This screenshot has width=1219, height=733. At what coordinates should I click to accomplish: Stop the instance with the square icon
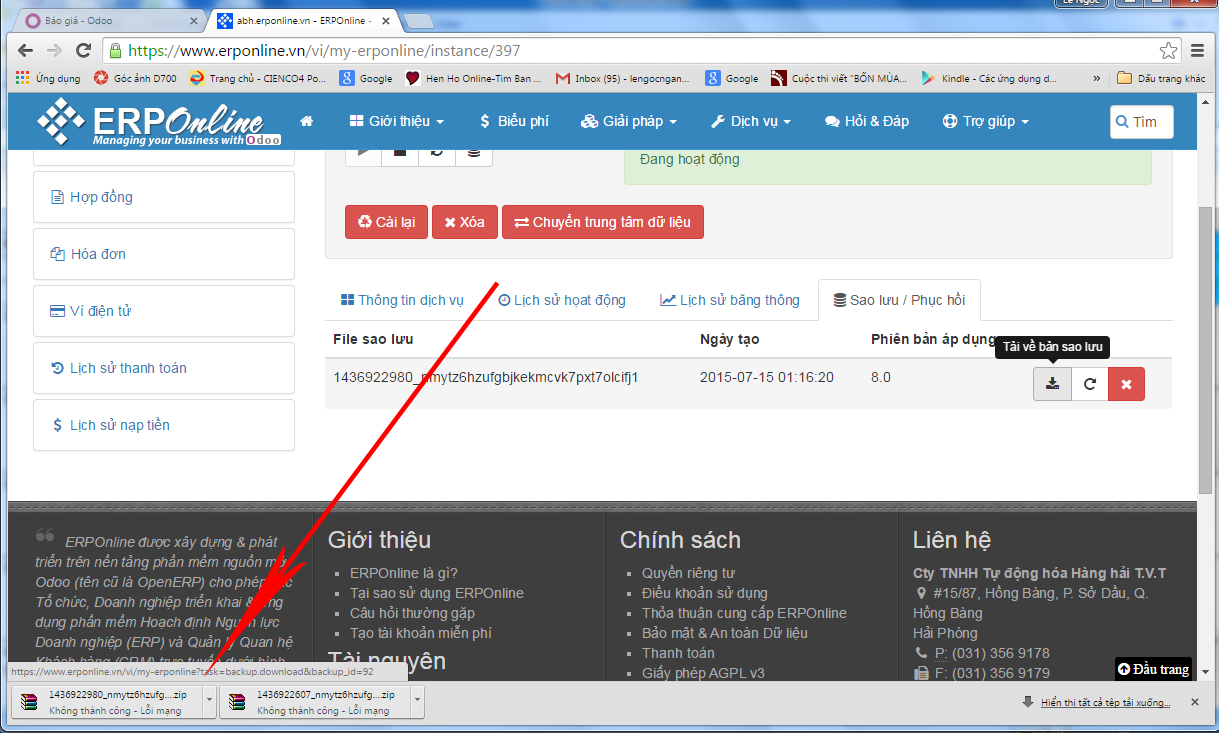(400, 152)
